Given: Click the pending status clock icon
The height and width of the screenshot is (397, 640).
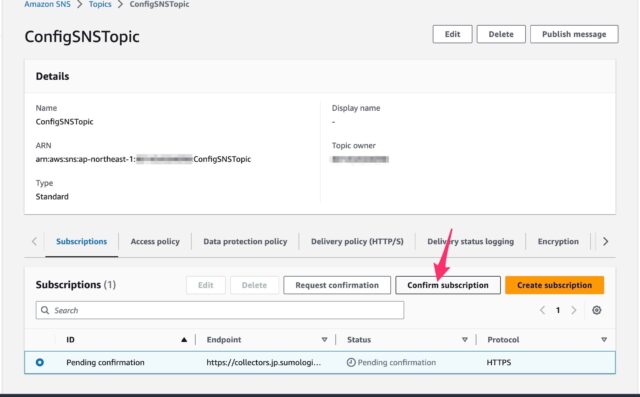Looking at the screenshot, I should (351, 362).
